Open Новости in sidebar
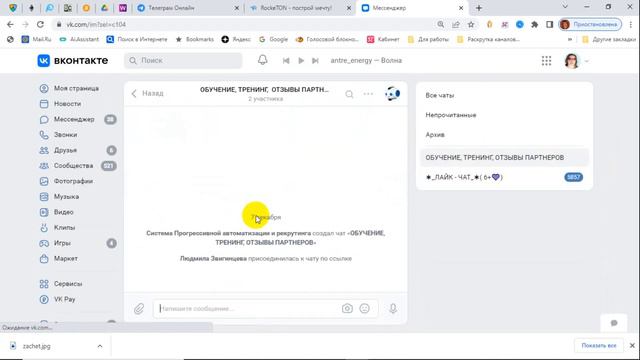The width and height of the screenshot is (640, 360). pyautogui.click(x=60, y=104)
